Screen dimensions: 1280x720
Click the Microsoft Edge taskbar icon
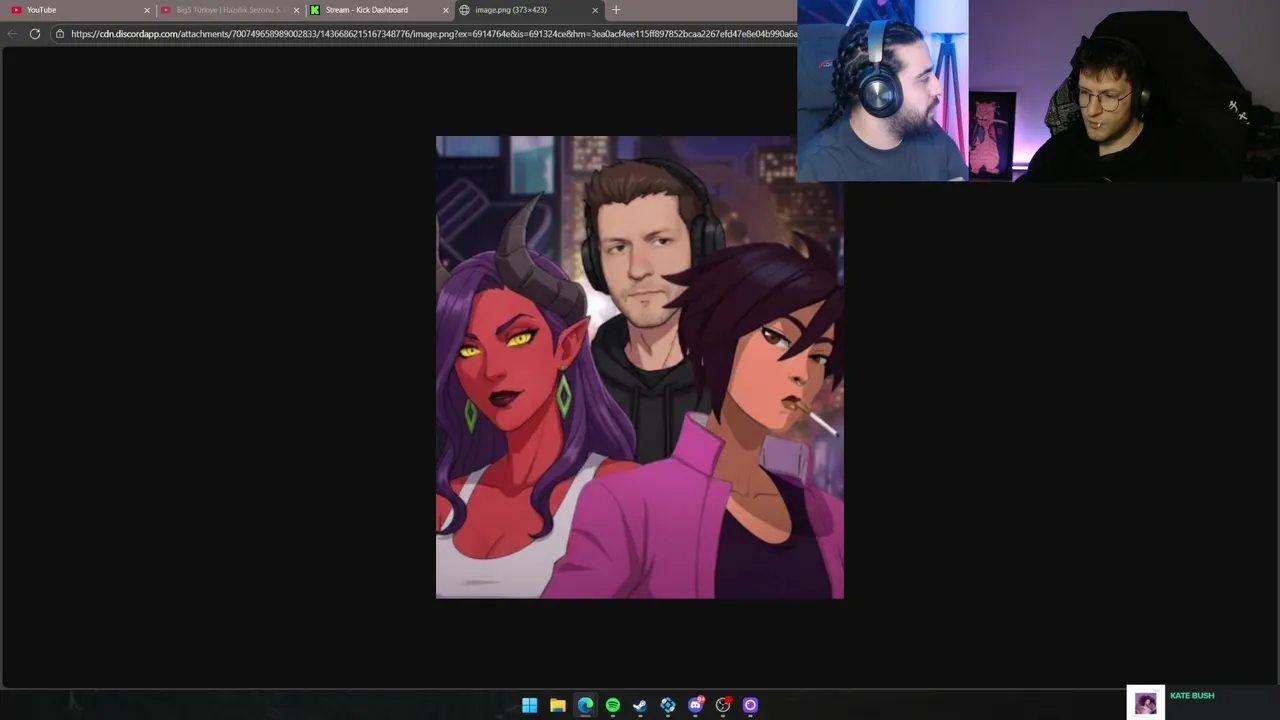coord(585,705)
